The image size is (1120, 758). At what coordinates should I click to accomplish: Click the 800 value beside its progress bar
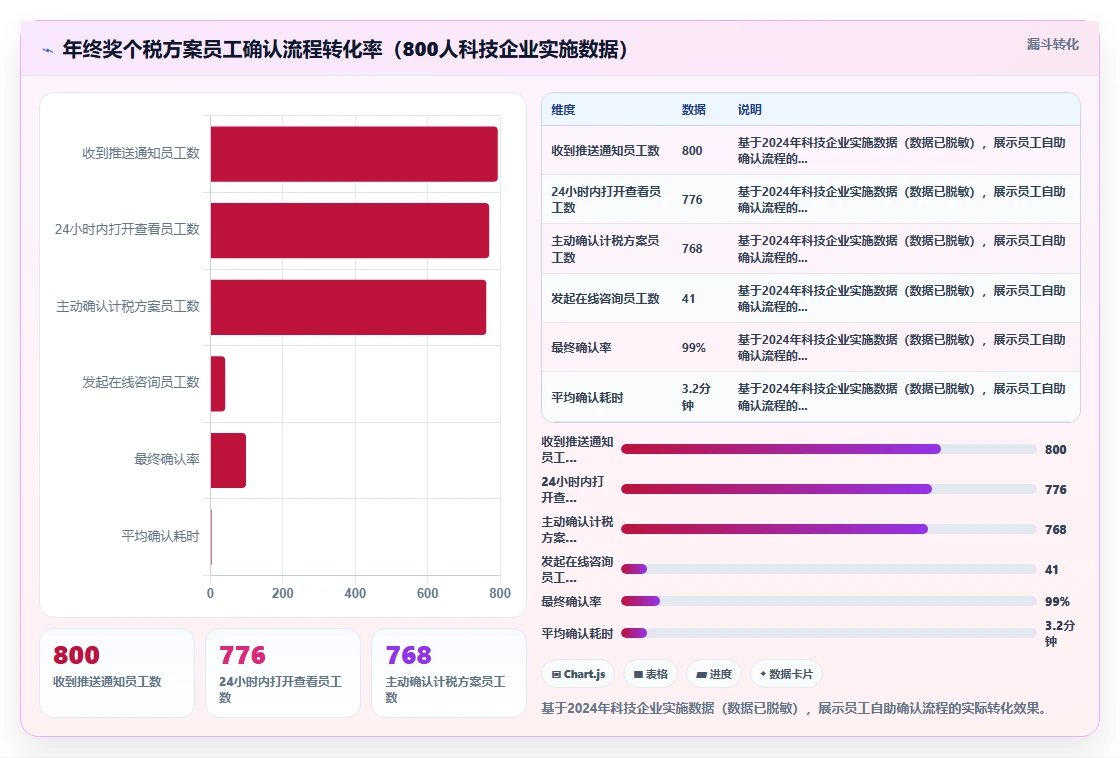click(x=1056, y=449)
